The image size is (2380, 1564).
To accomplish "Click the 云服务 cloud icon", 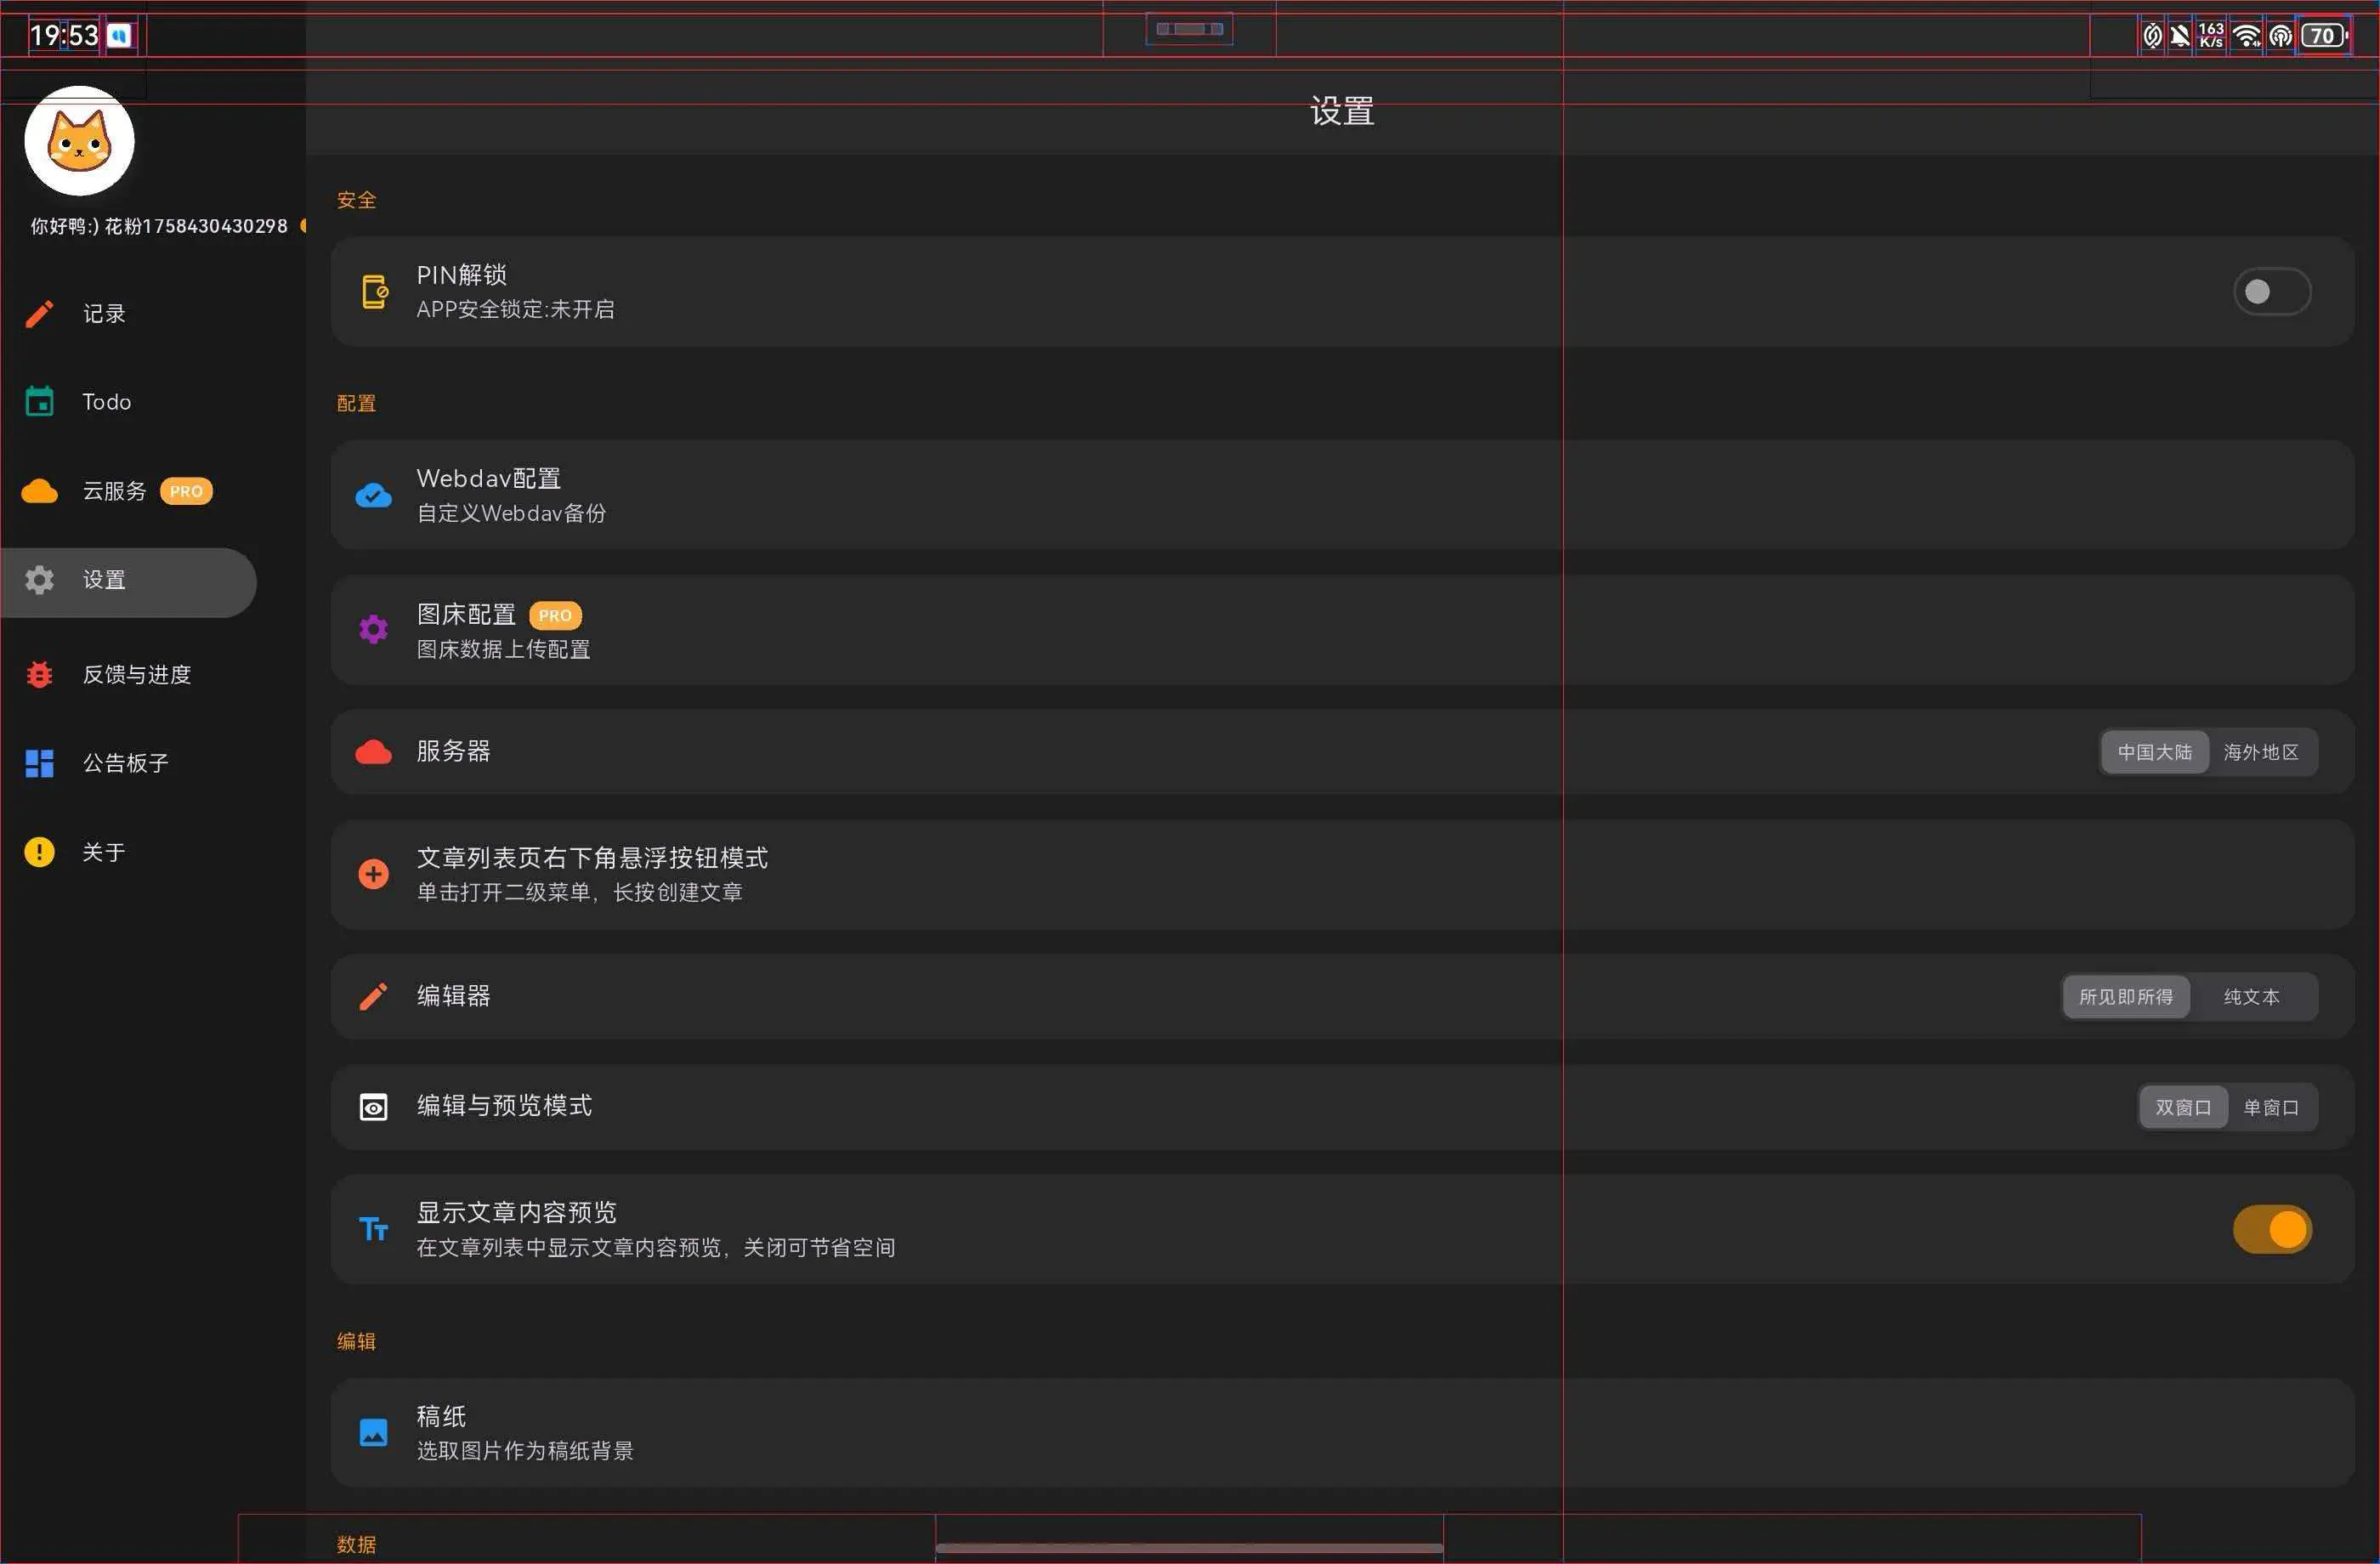I will [x=39, y=491].
